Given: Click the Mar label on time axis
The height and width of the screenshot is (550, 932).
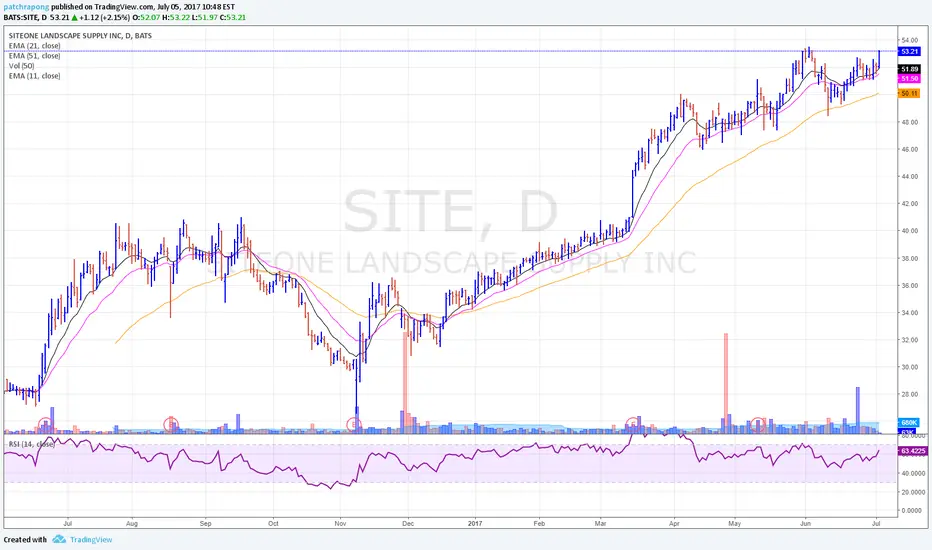Looking at the screenshot, I should tap(600, 524).
